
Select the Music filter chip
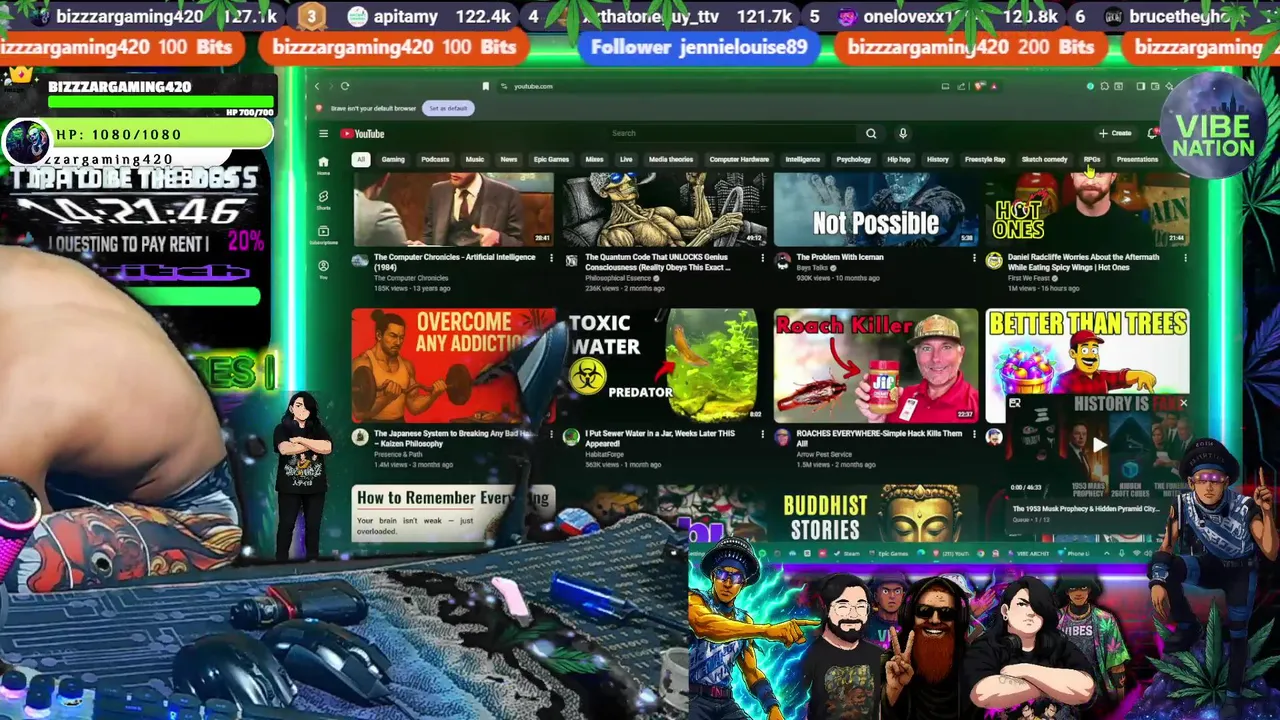[x=475, y=160]
